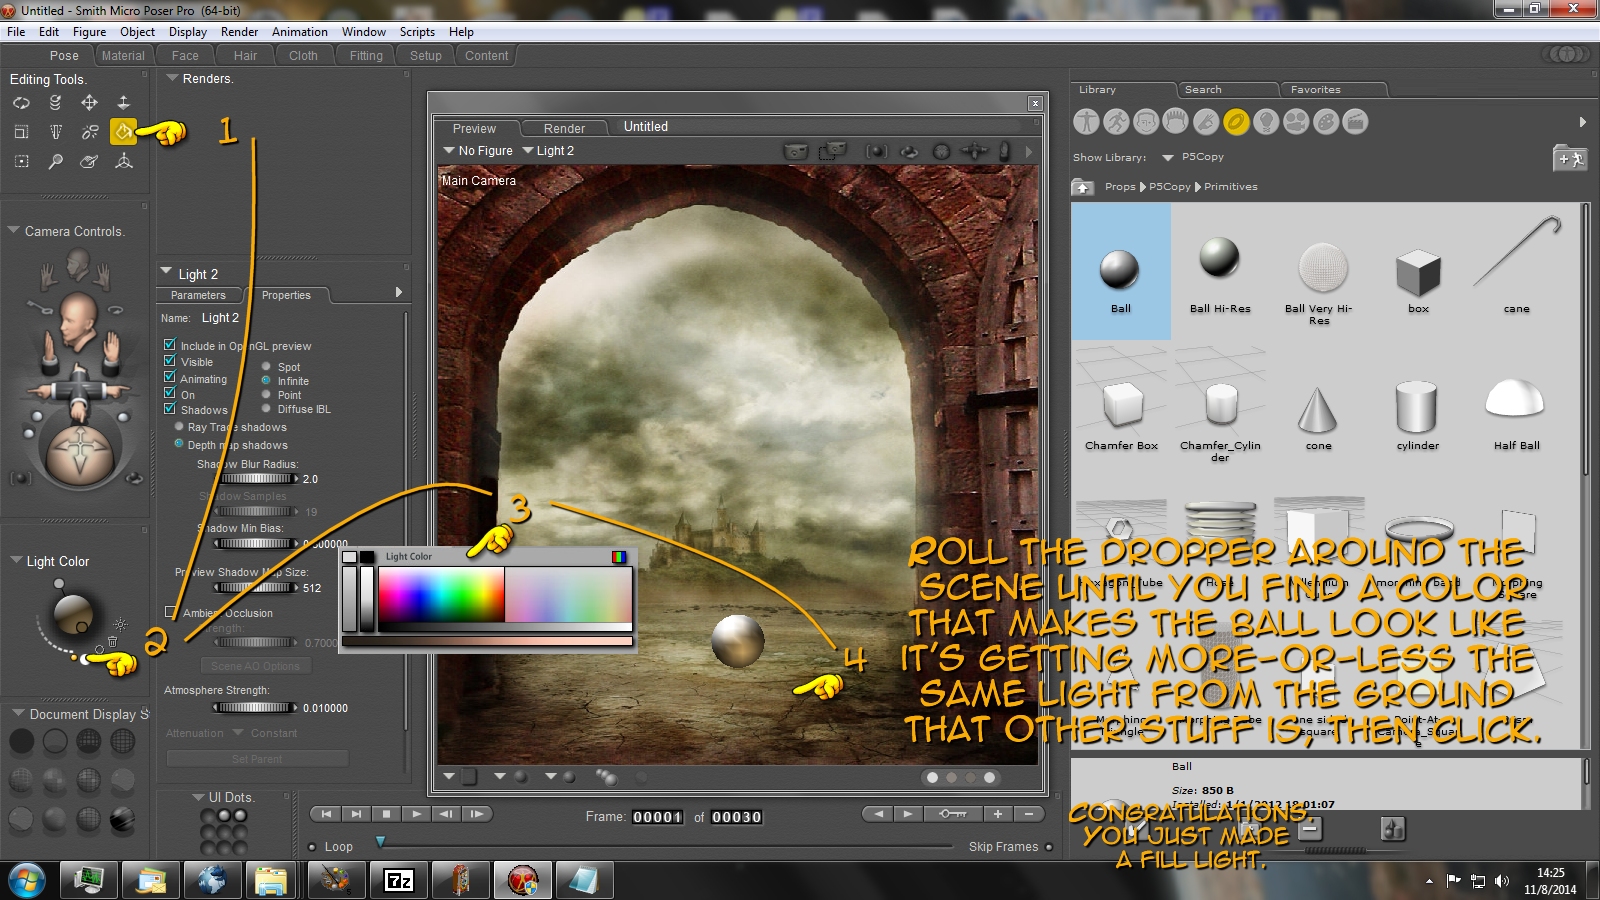Open the Lights category bulb icon
Screen dimensions: 1600x900
point(1266,122)
